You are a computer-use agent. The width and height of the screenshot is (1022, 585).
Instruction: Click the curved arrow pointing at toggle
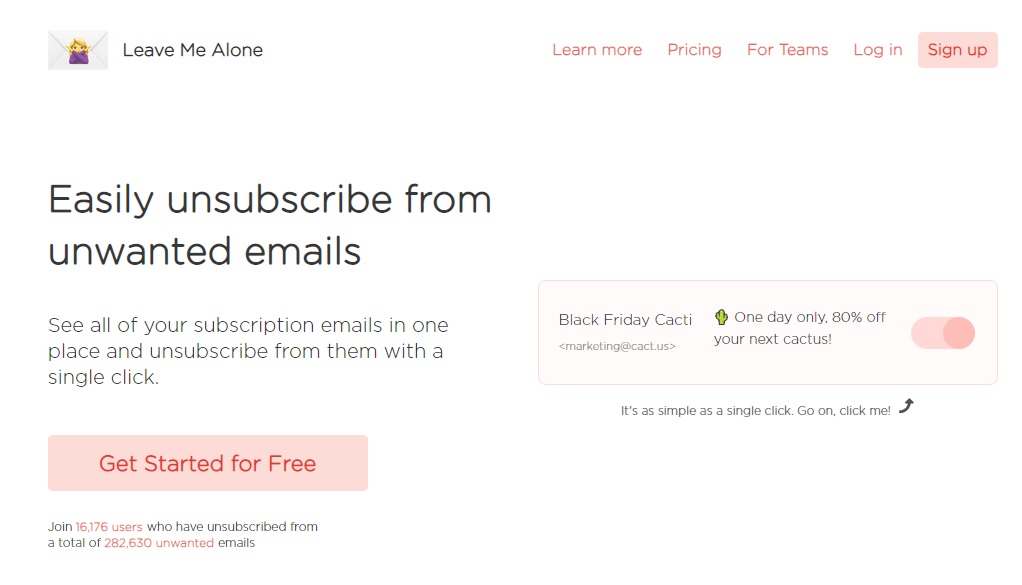click(906, 406)
